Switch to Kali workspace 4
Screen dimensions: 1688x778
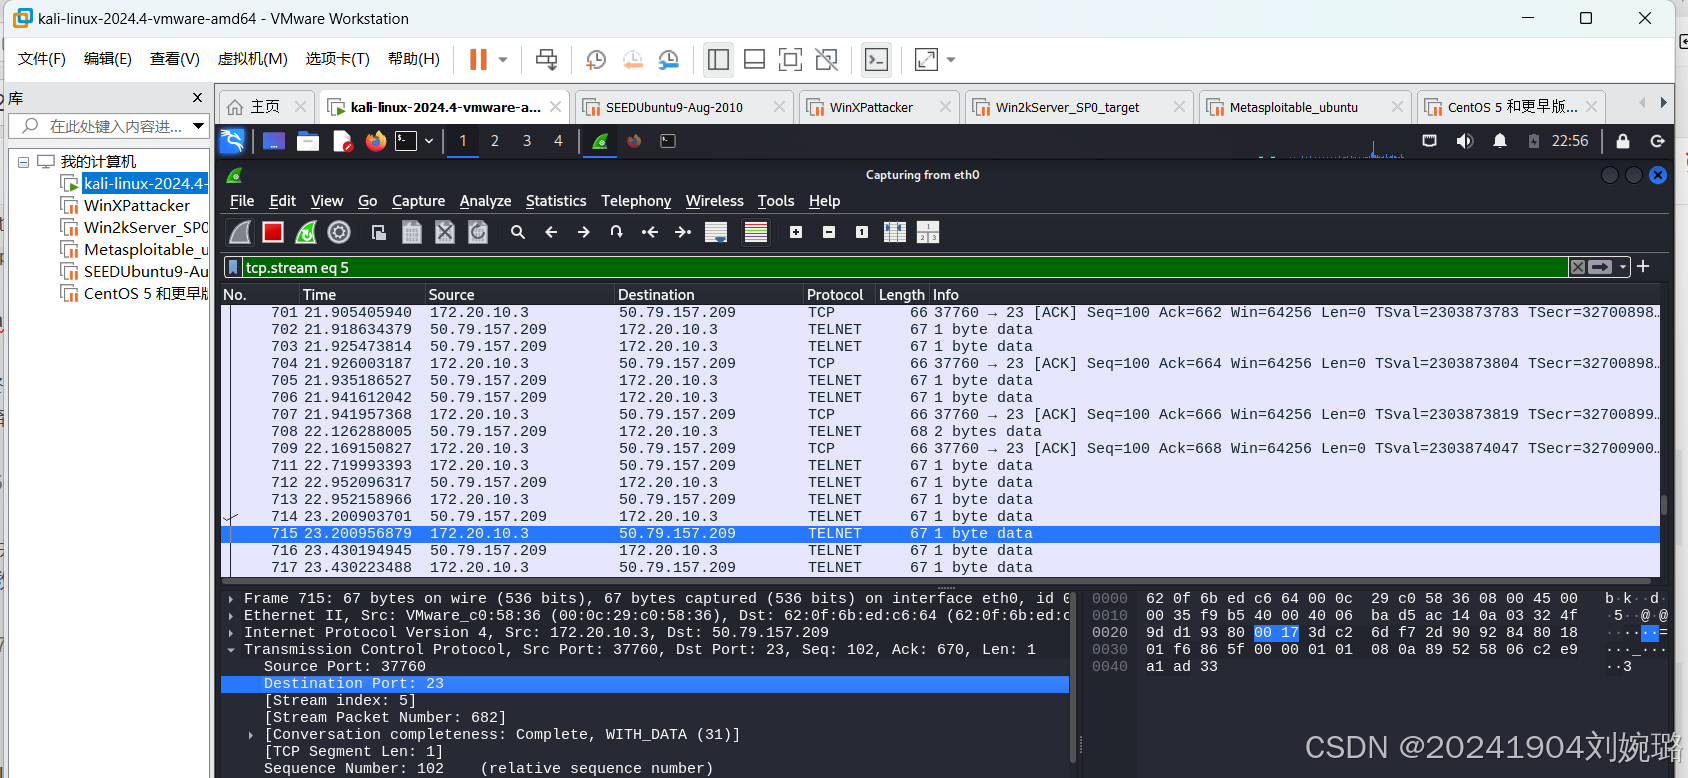558,141
